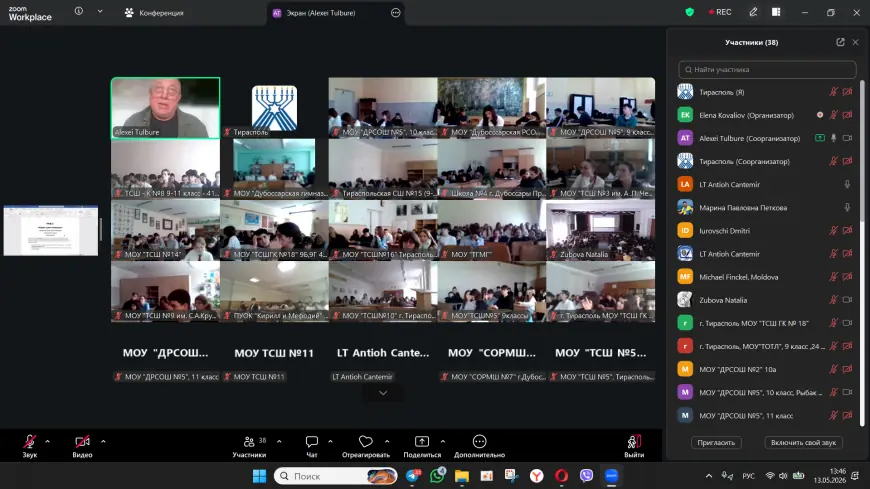Viewport: 870px width, 489px height.
Task: Expand gallery with the down chevron below the tiles
Action: pyautogui.click(x=383, y=393)
